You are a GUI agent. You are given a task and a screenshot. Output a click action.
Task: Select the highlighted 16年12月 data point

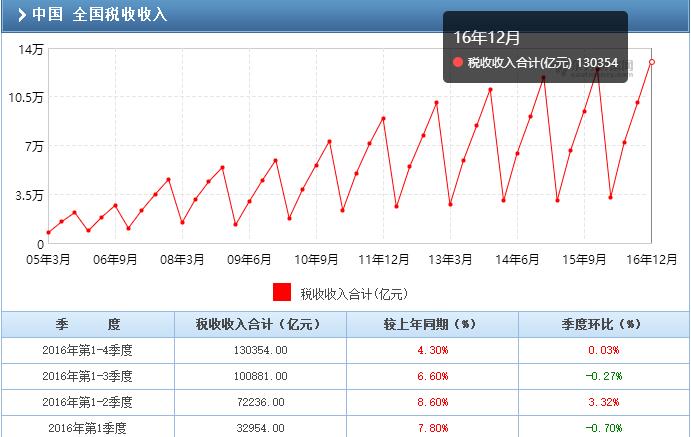(652, 62)
